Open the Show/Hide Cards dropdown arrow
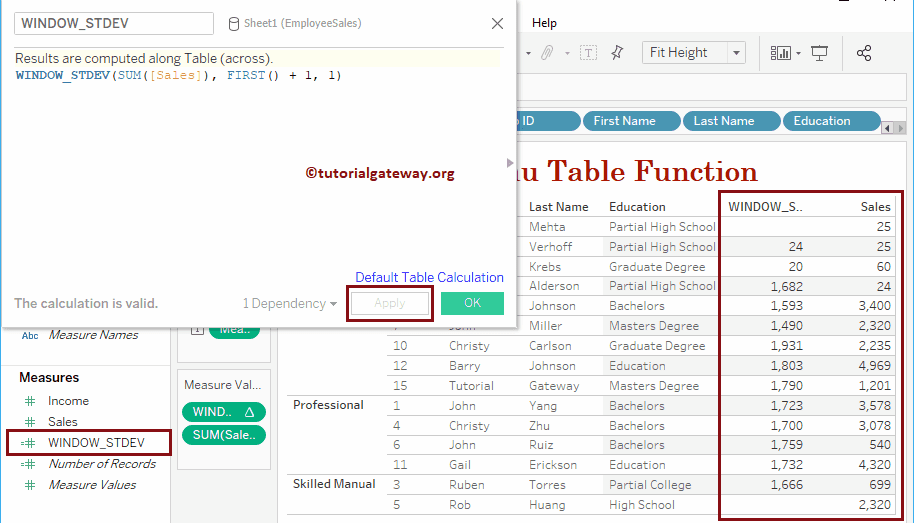This screenshot has height=523, width=914. click(x=799, y=53)
